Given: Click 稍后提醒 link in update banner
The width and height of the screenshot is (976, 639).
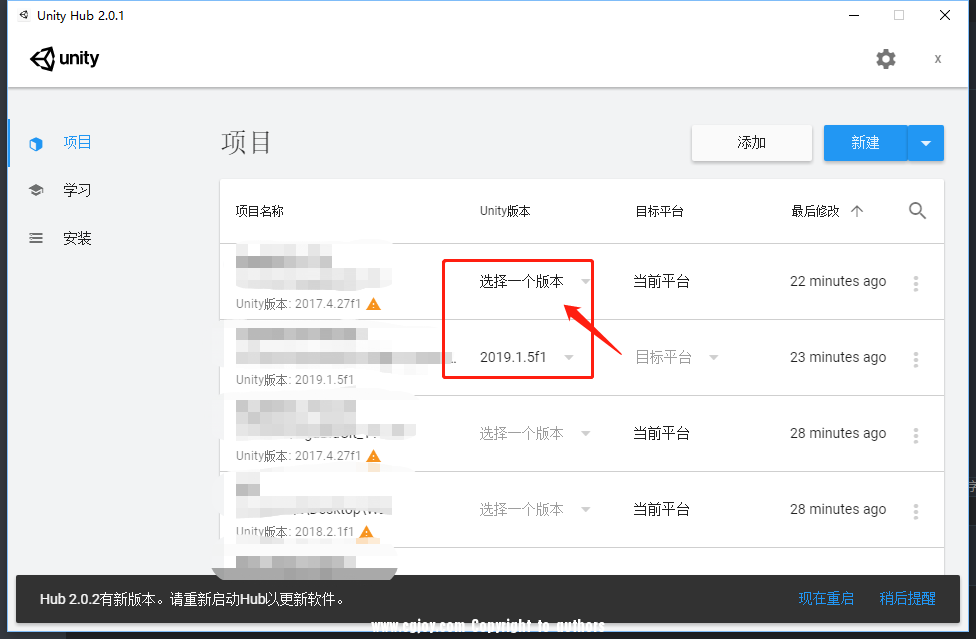Looking at the screenshot, I should click(908, 599).
